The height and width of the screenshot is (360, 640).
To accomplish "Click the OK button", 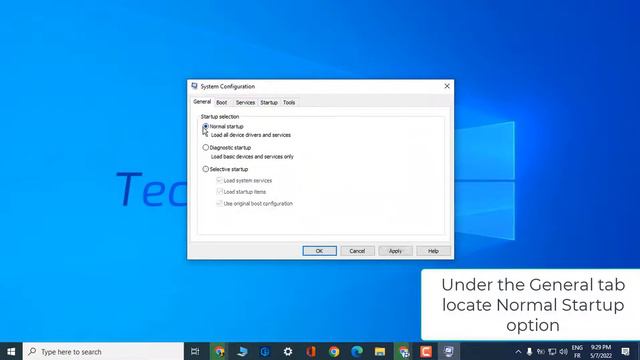I will pos(320,251).
